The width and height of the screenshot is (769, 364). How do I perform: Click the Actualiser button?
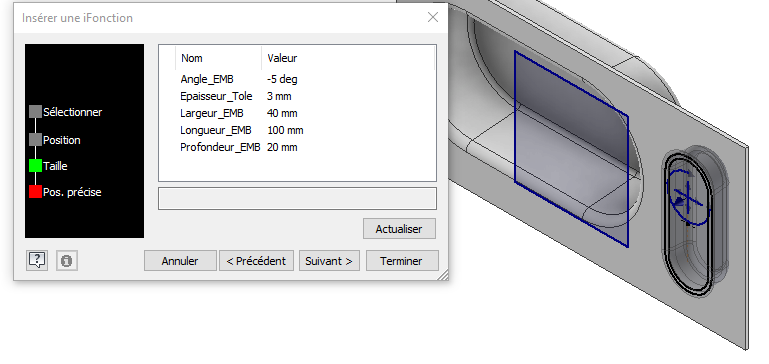click(399, 229)
